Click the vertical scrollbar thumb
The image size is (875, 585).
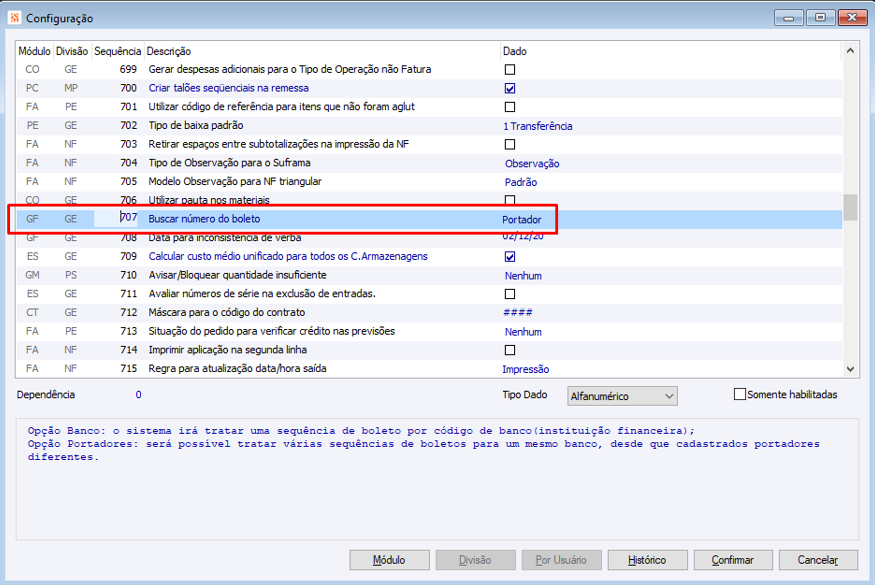tap(850, 207)
